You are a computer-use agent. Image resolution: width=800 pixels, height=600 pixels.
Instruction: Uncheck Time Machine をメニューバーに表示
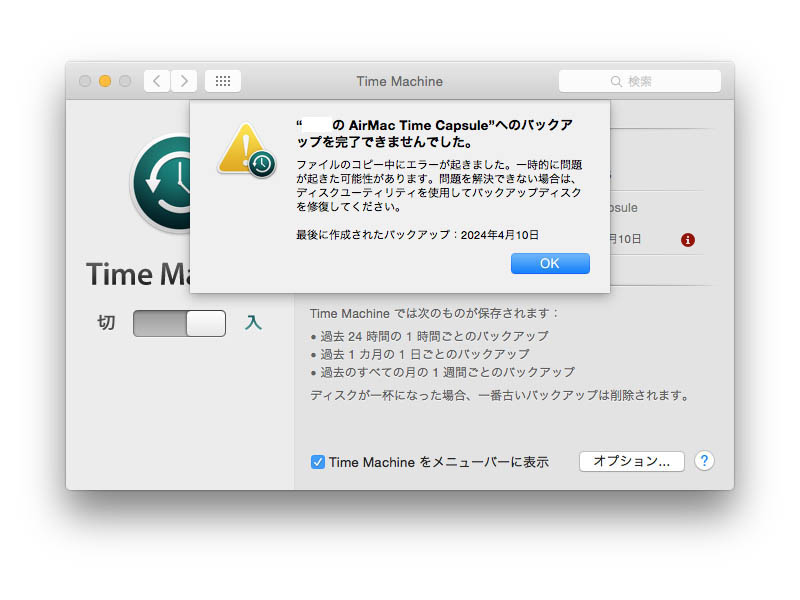pyautogui.click(x=317, y=462)
